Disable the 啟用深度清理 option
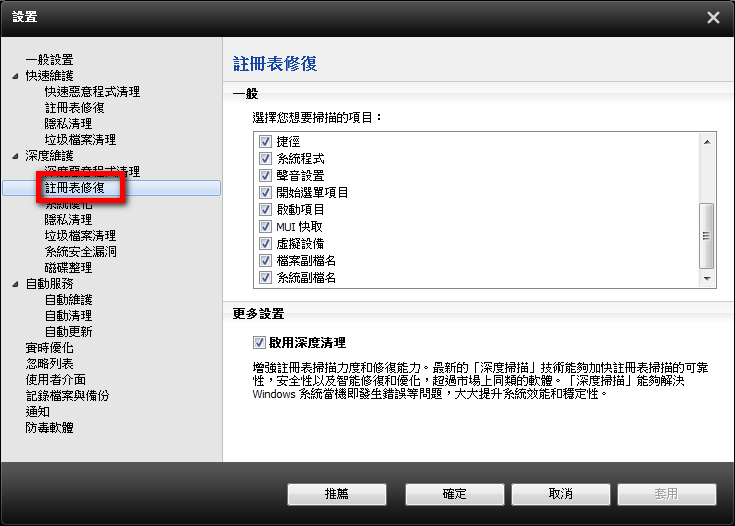The image size is (735, 526). 260,342
